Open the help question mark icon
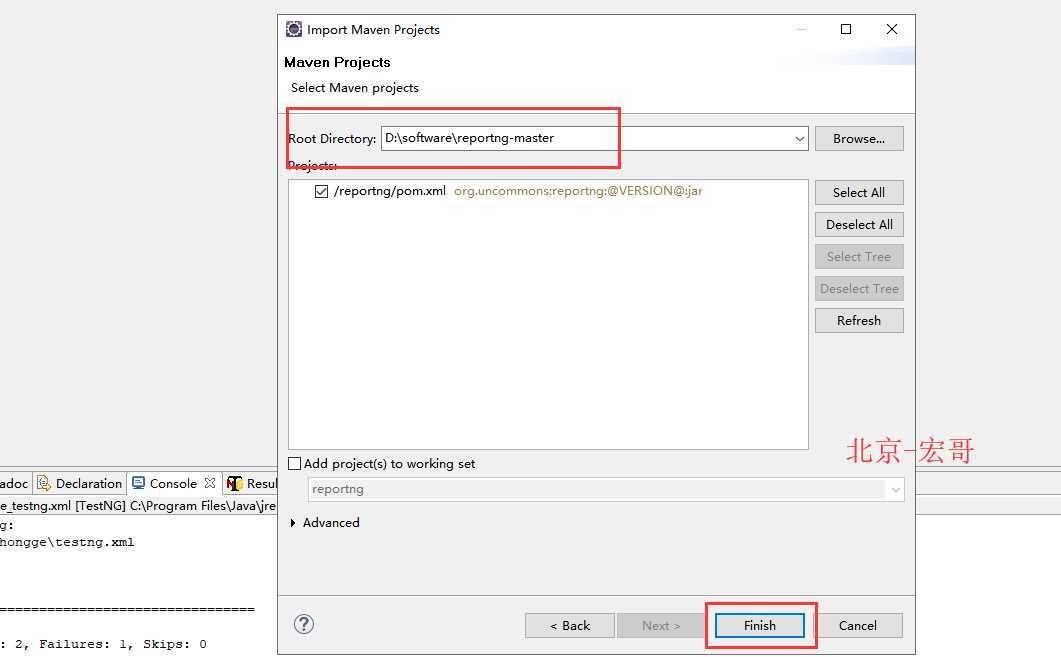The height and width of the screenshot is (657, 1061). (304, 624)
